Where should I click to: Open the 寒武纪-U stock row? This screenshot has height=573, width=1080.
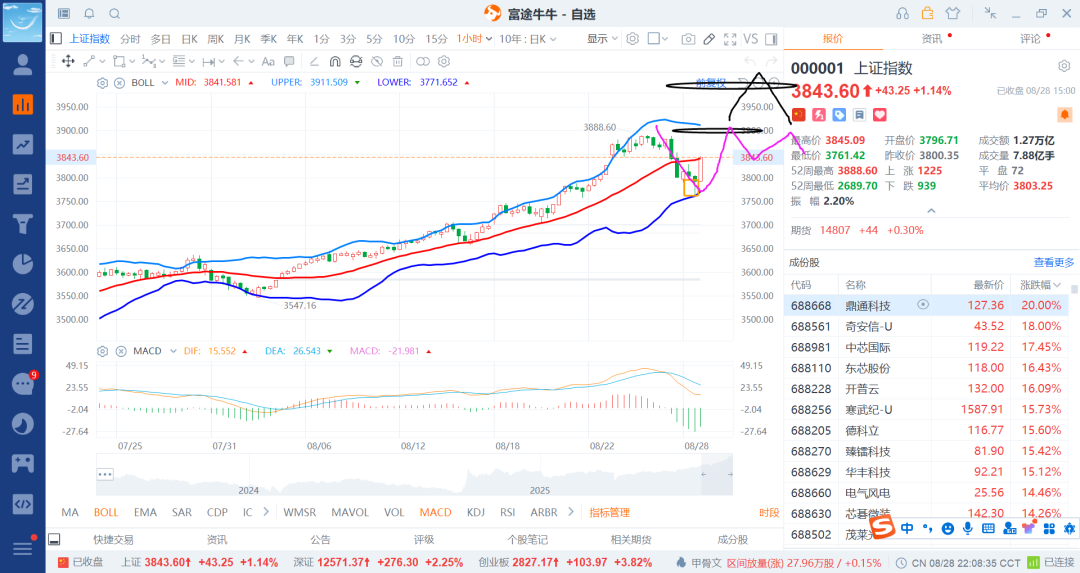[928, 409]
